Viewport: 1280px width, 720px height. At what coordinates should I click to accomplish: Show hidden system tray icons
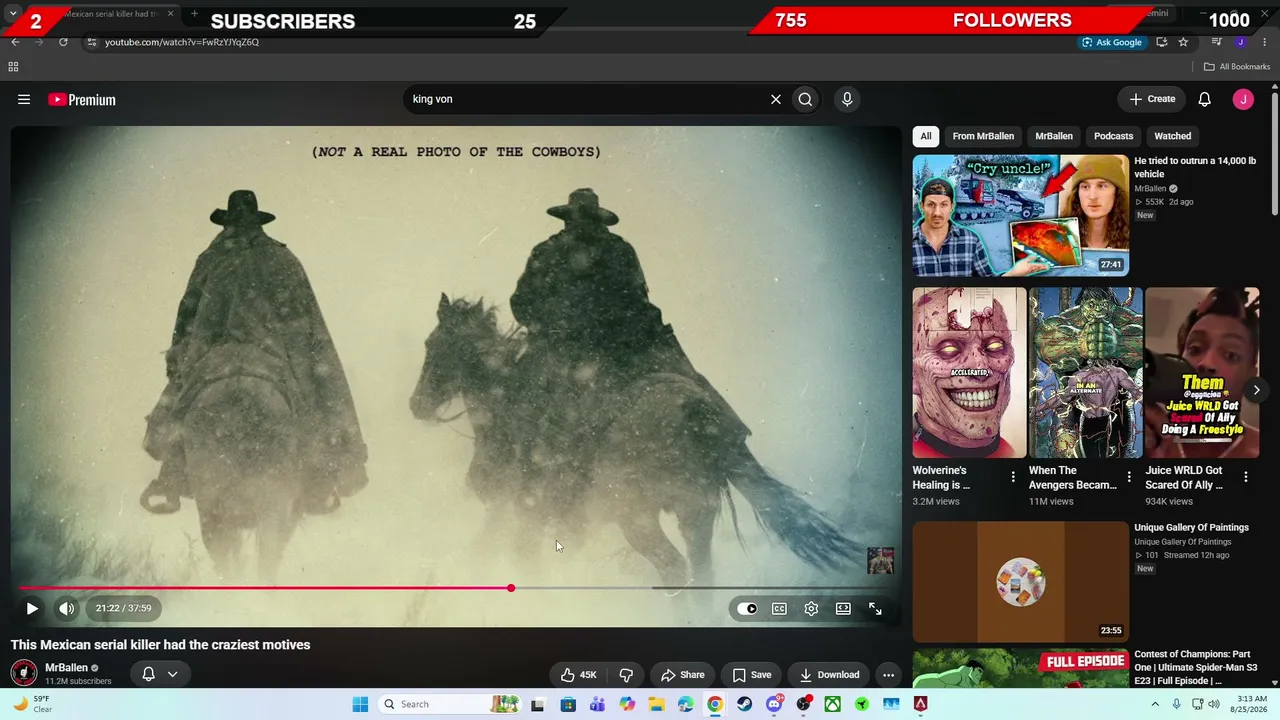[x=1156, y=704]
